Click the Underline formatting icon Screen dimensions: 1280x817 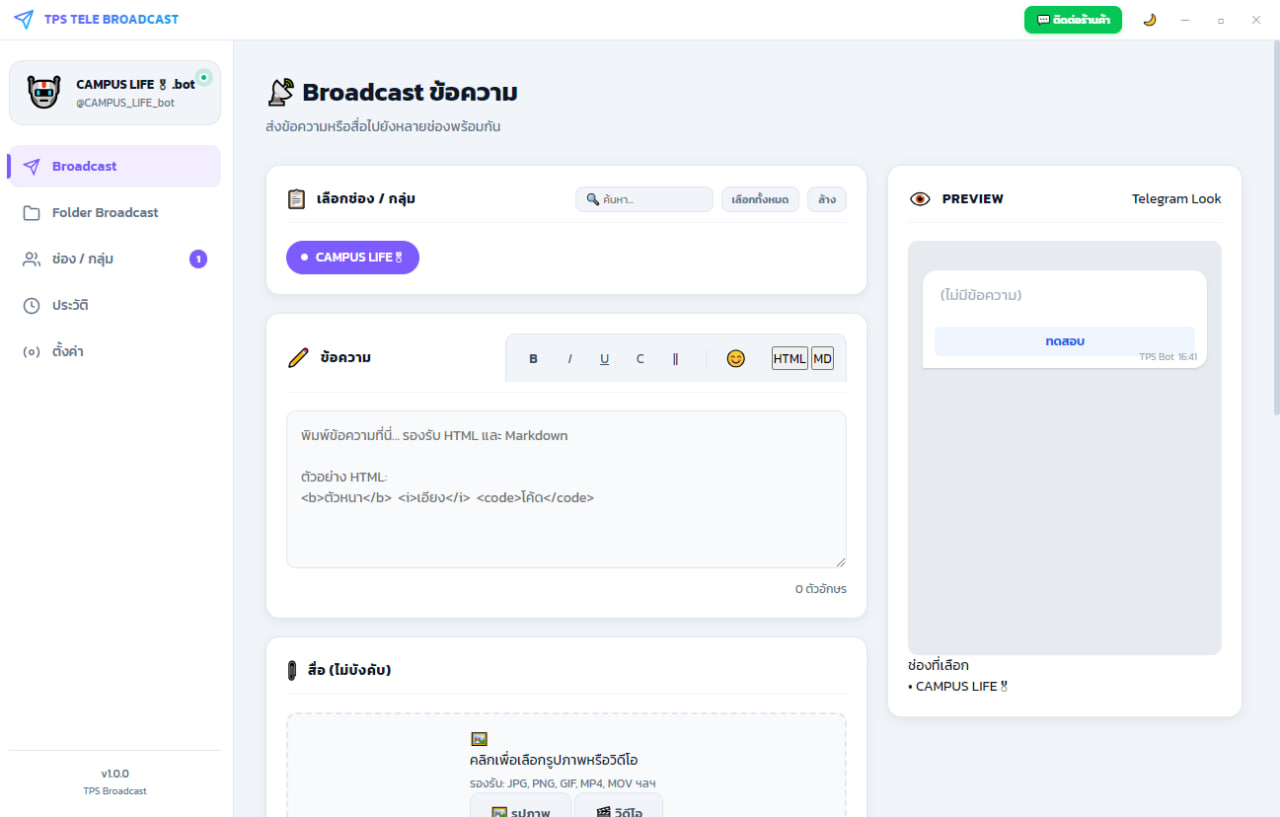[604, 359]
